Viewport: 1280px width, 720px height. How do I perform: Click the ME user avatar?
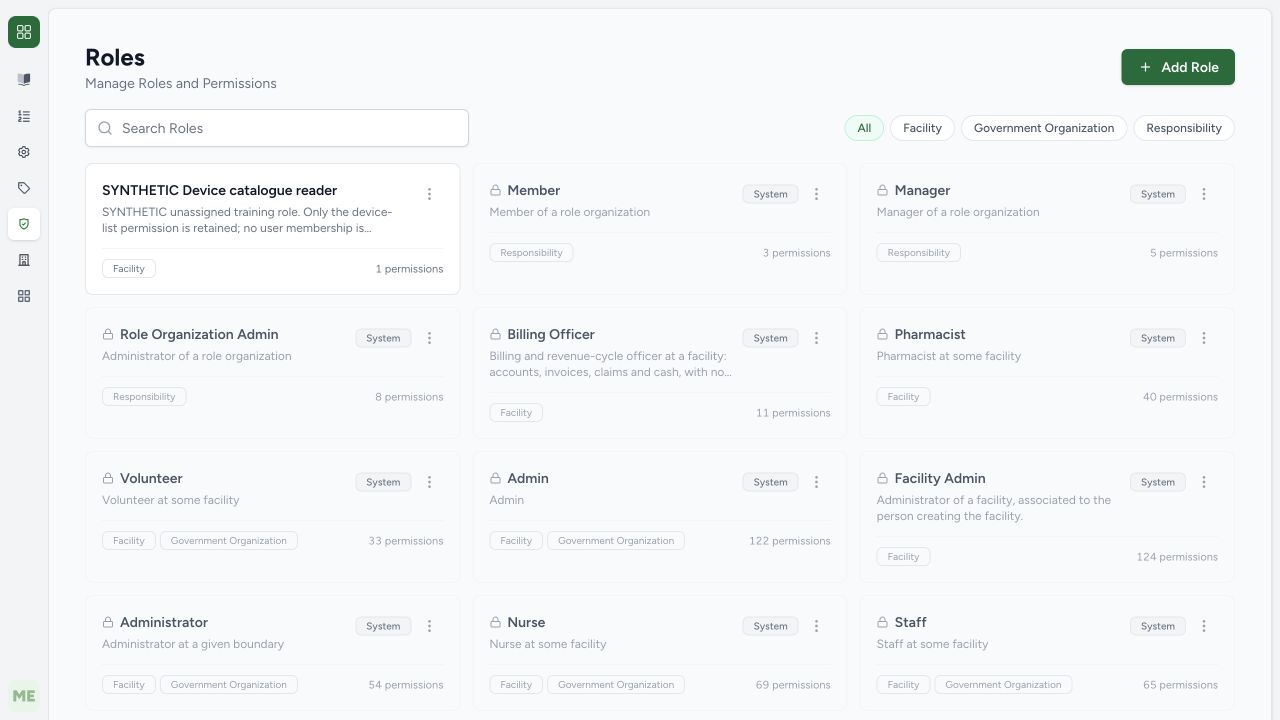[x=24, y=696]
